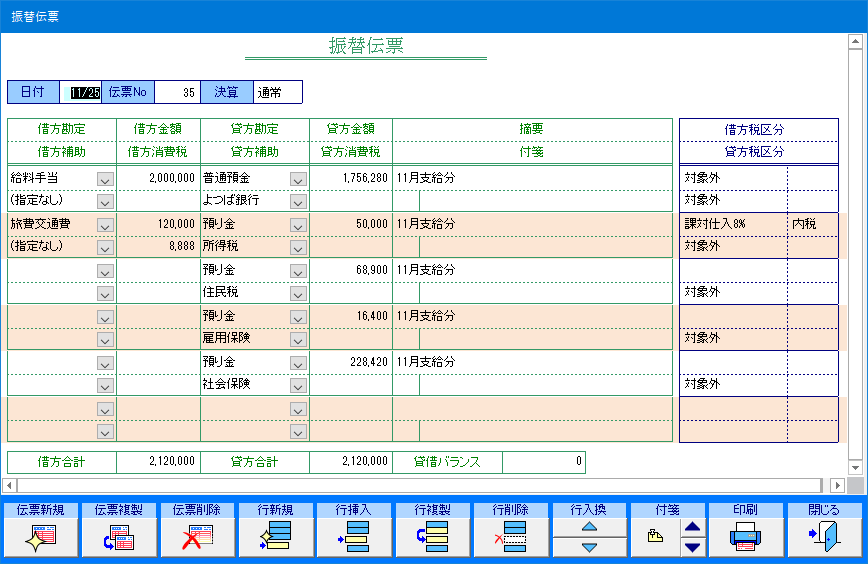The image size is (868, 564).
Task: Click the 借方合計 value 2,120,000
Action: [x=158, y=461]
